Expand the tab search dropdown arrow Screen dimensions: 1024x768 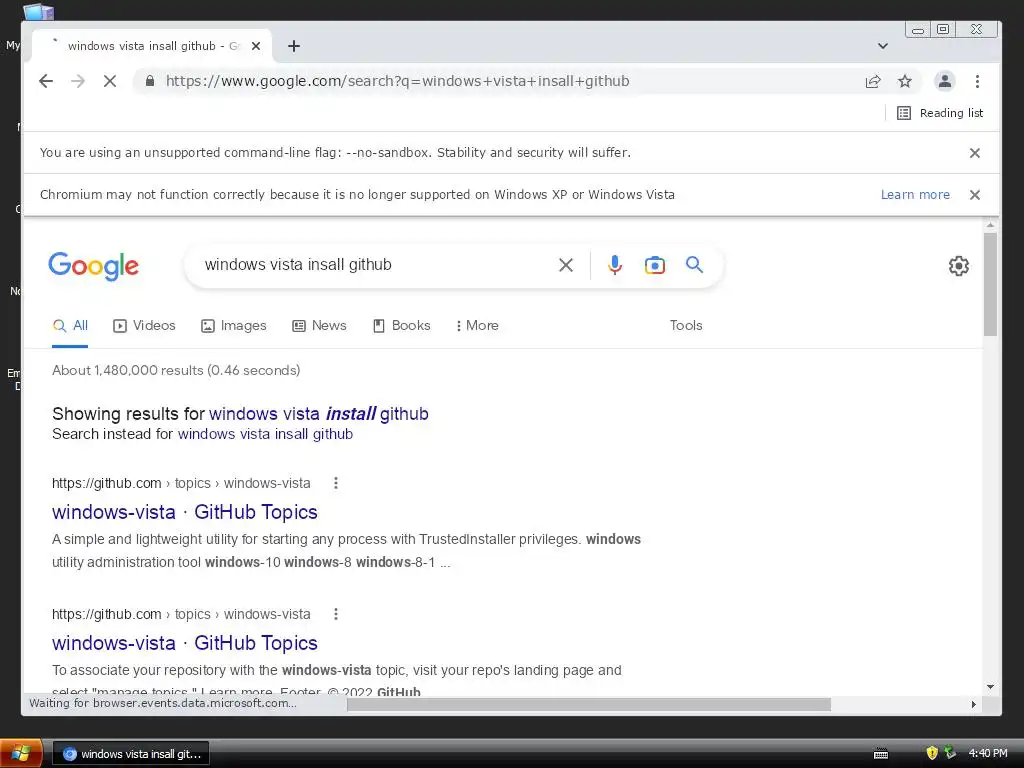(883, 46)
